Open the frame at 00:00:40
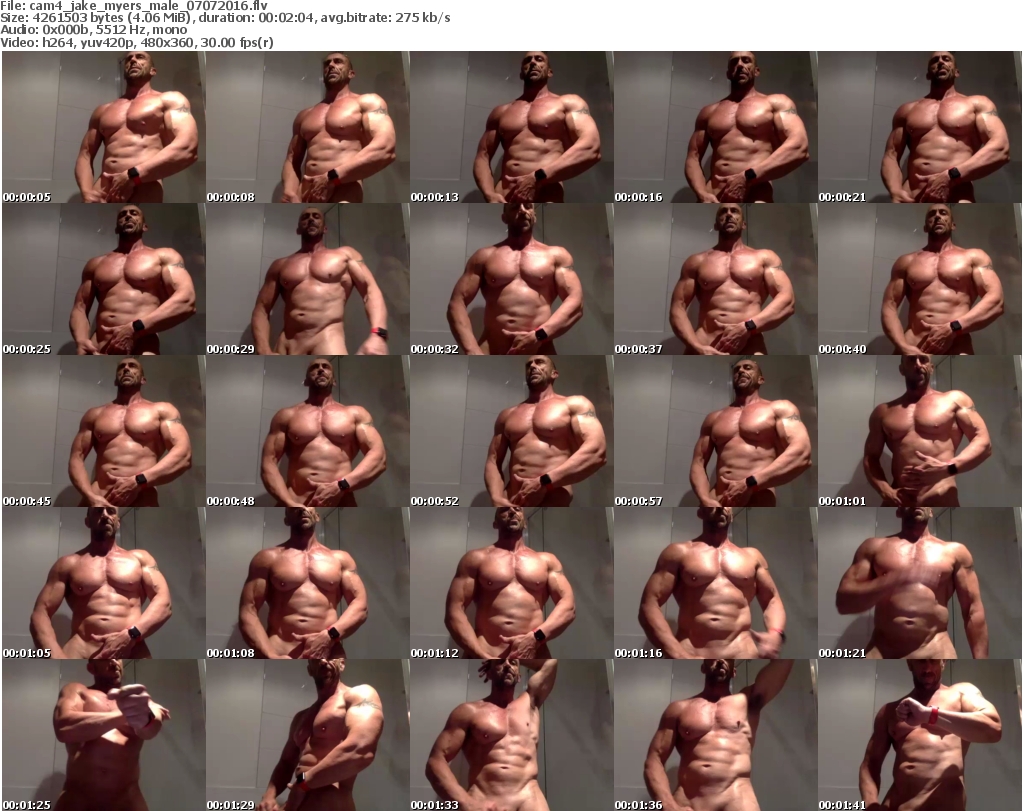The image size is (1024, 811). [x=920, y=279]
